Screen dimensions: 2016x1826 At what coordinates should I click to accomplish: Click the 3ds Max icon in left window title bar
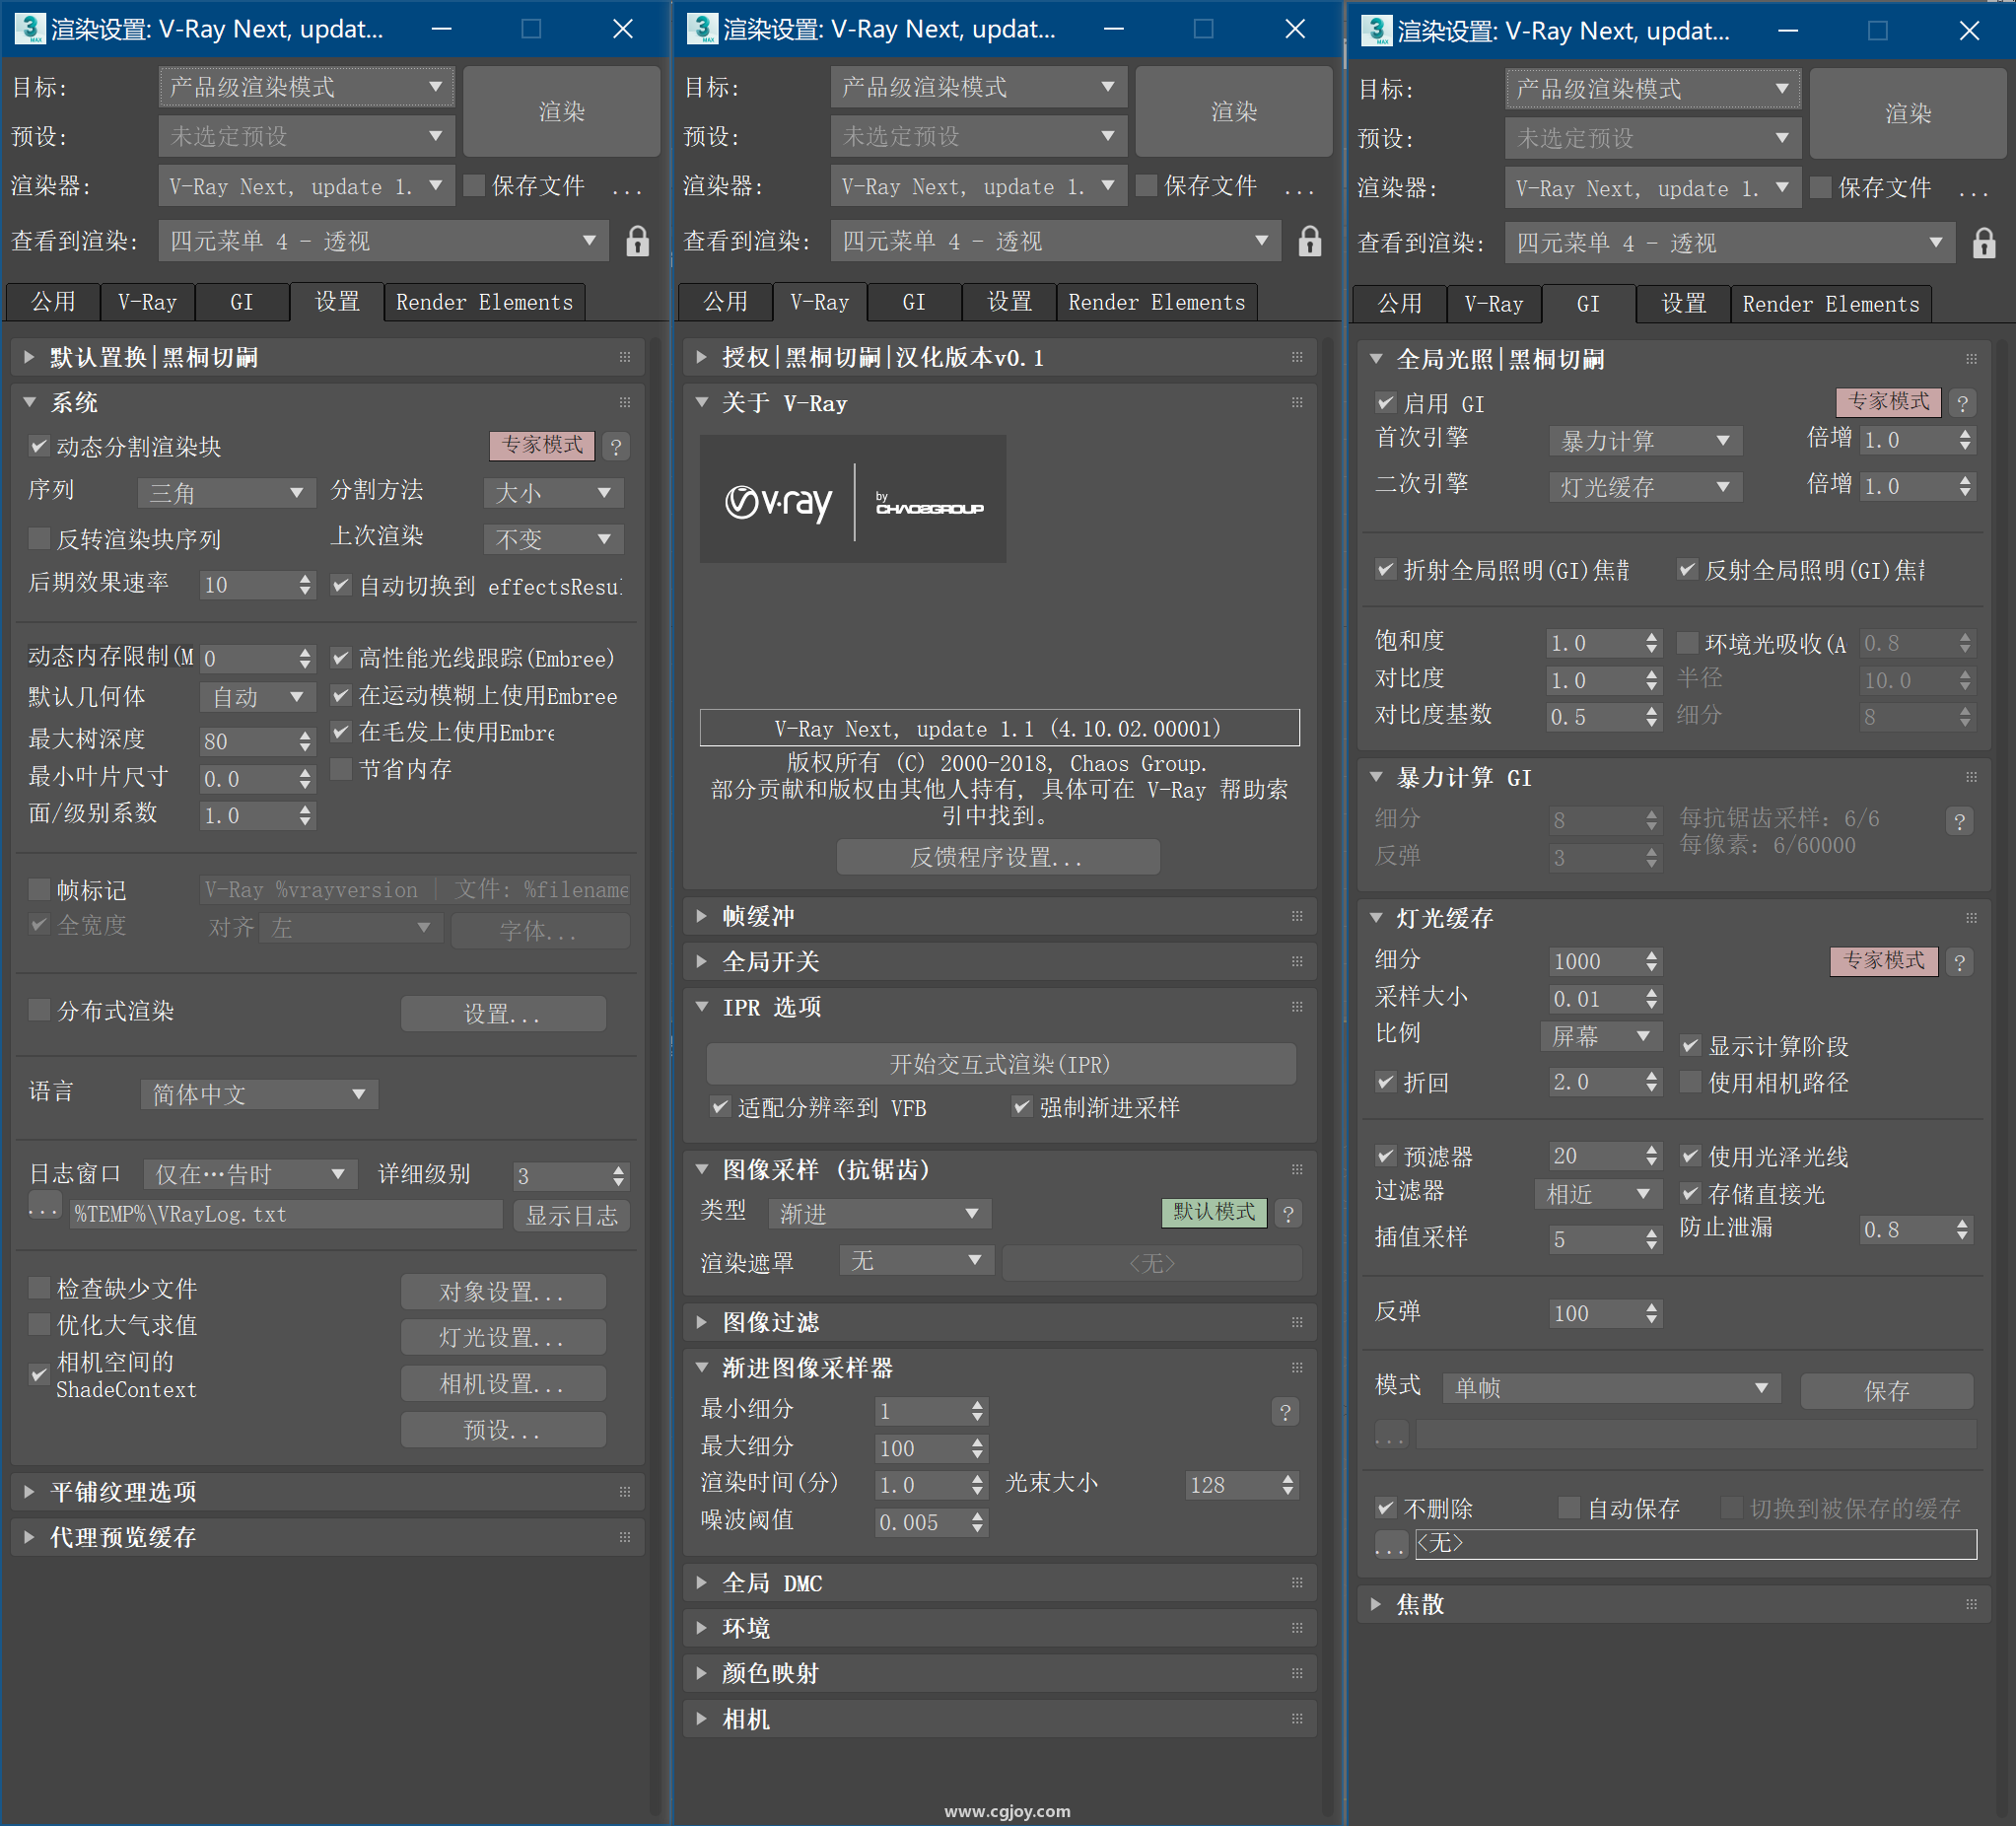coord(29,28)
